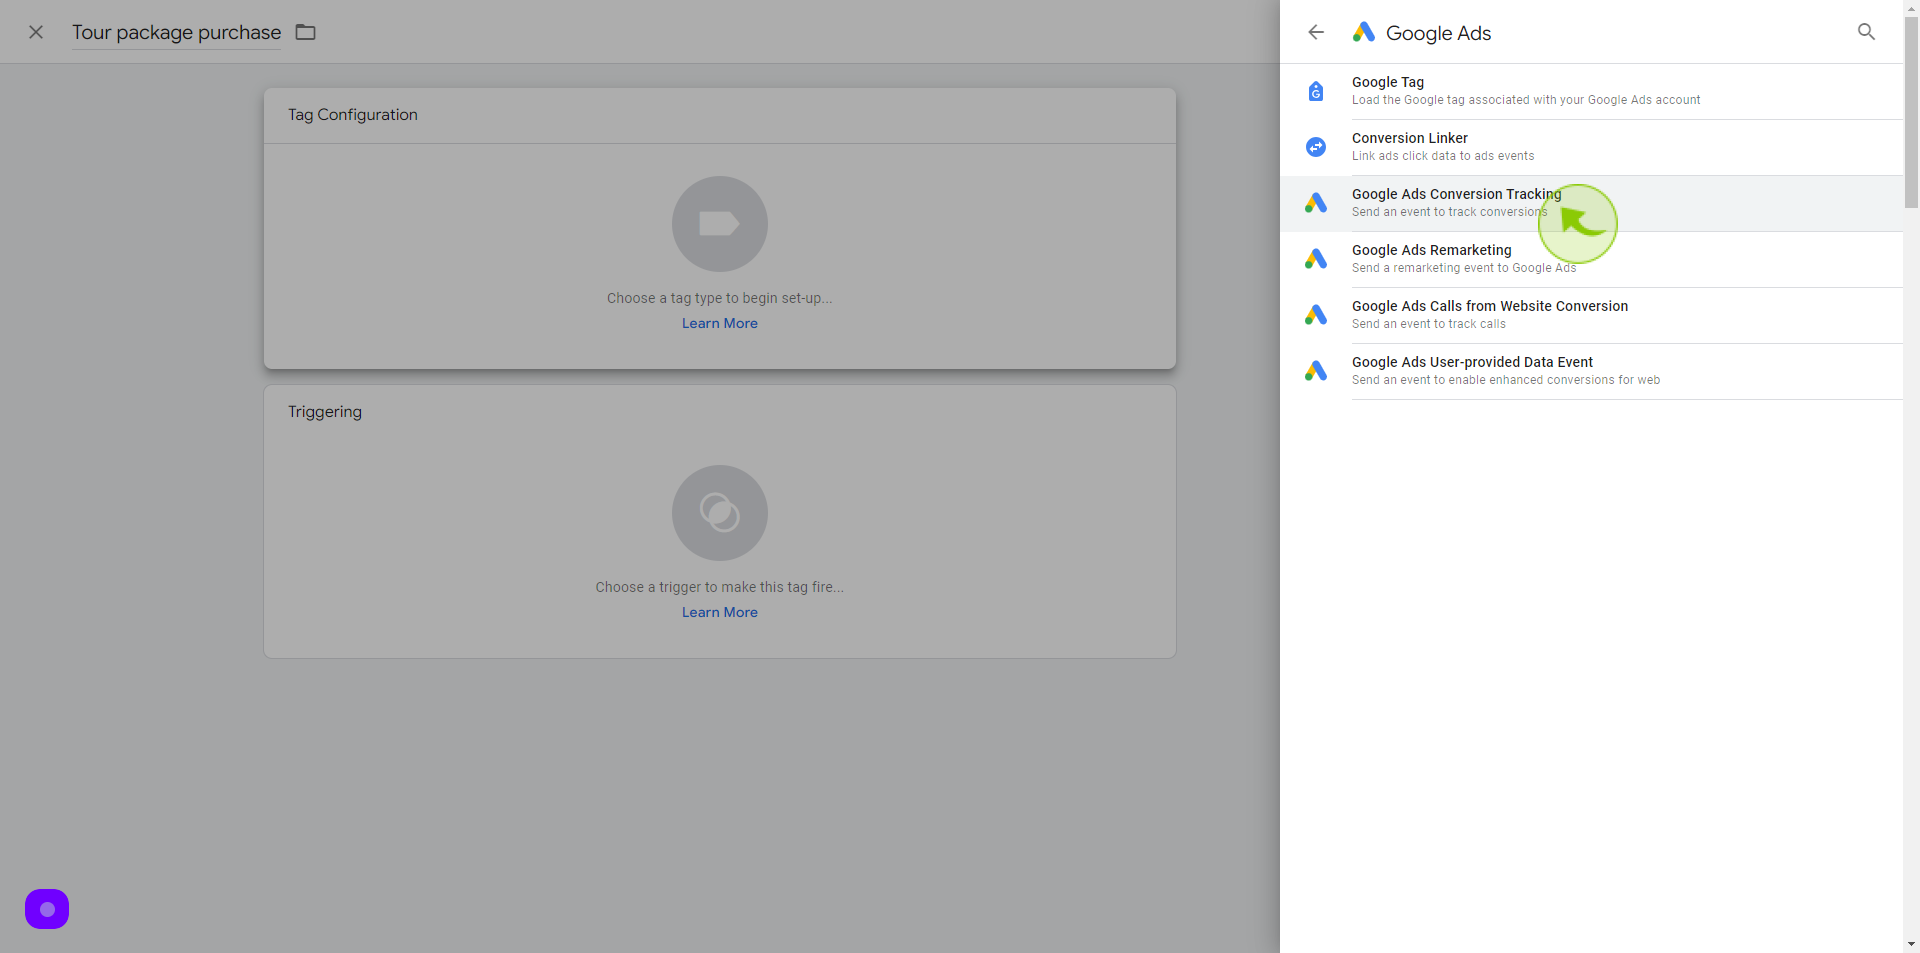Viewport: 1920px width, 953px height.
Task: Click the tag type placeholder circle icon
Action: 720,224
